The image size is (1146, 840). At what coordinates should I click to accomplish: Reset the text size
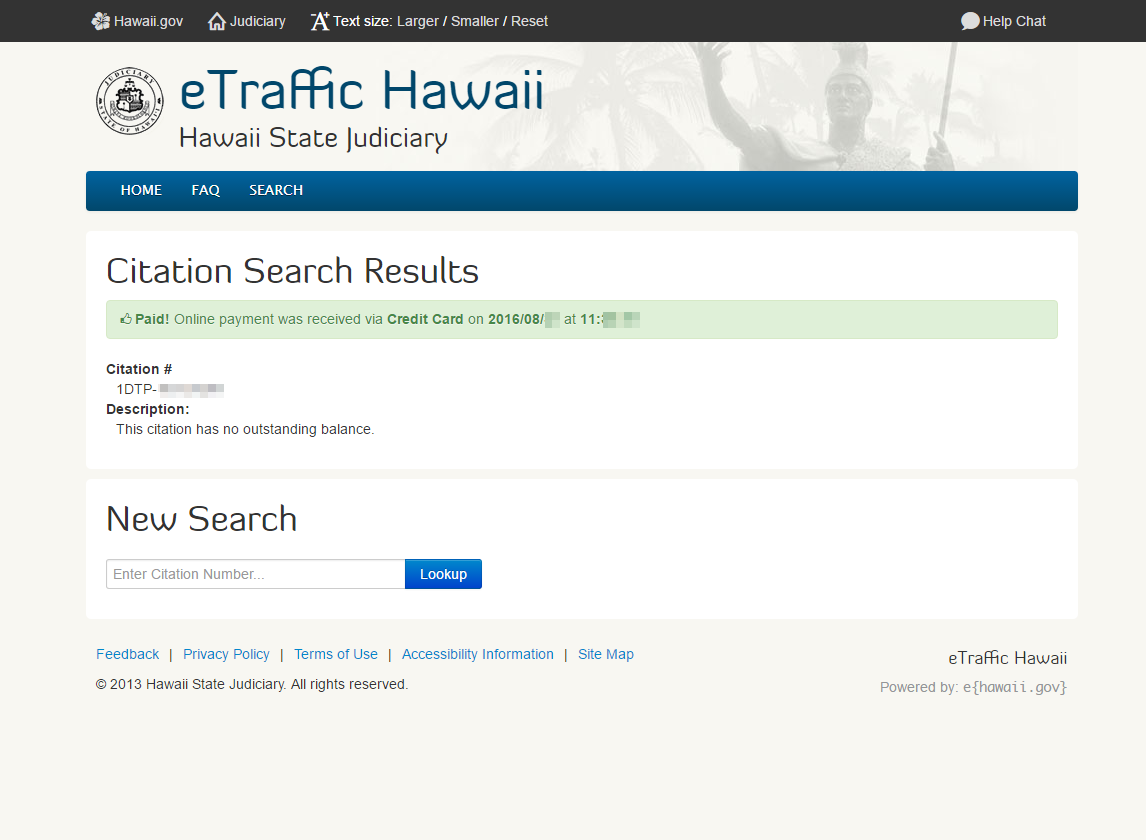529,21
